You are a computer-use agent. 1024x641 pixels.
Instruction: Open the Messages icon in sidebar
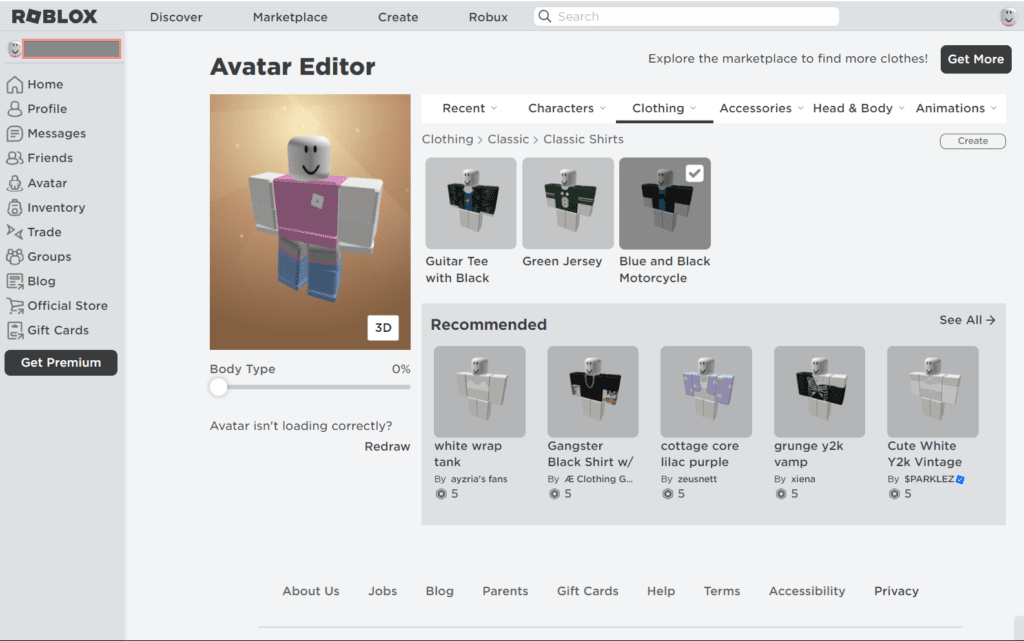(14, 133)
